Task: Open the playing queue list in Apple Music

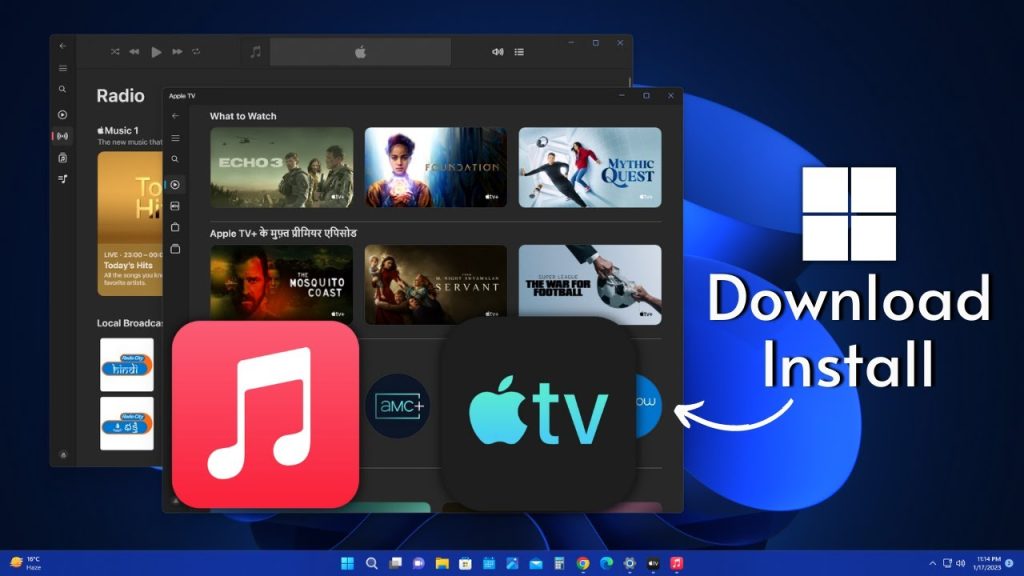Action: tap(519, 52)
